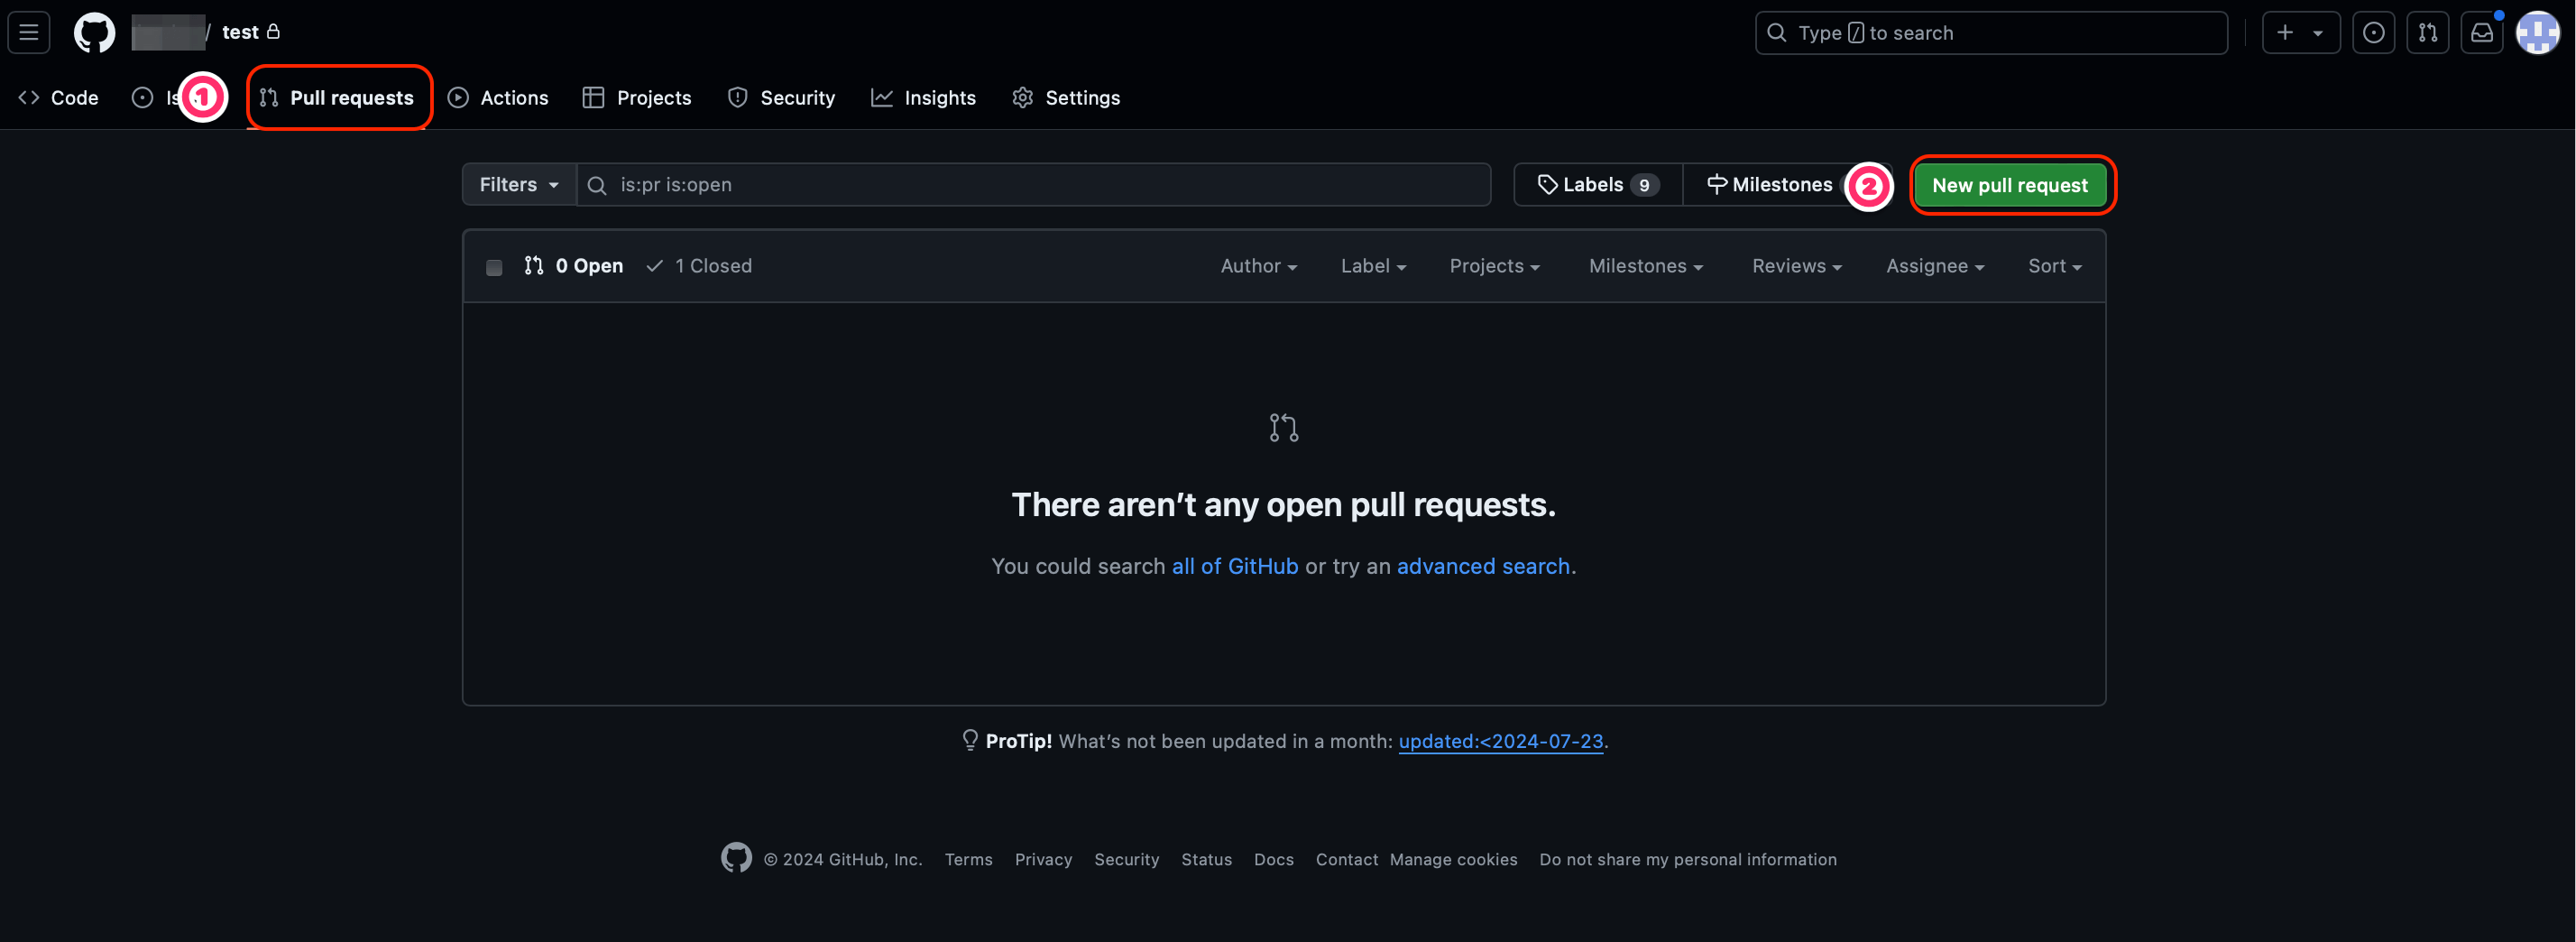Screen dimensions: 2576x942
Task: Click the footer GitHub logo
Action: 736,858
